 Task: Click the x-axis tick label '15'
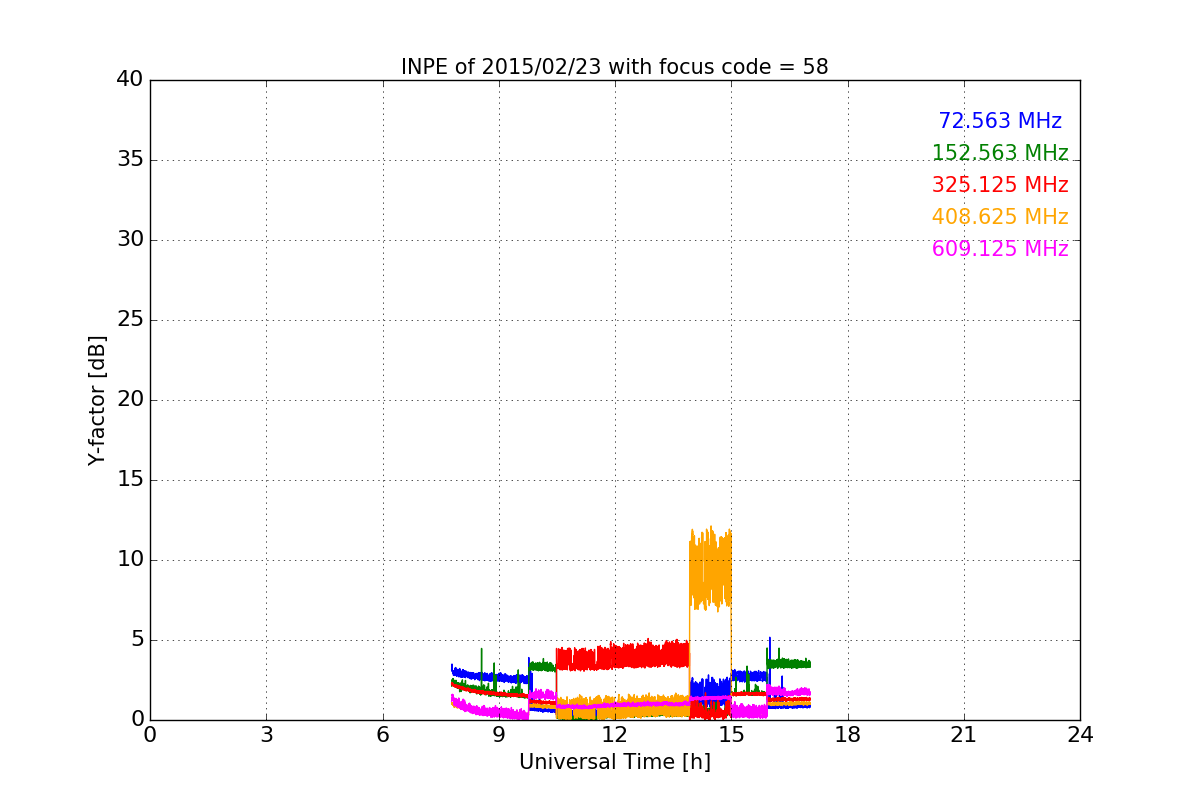pyautogui.click(x=731, y=734)
